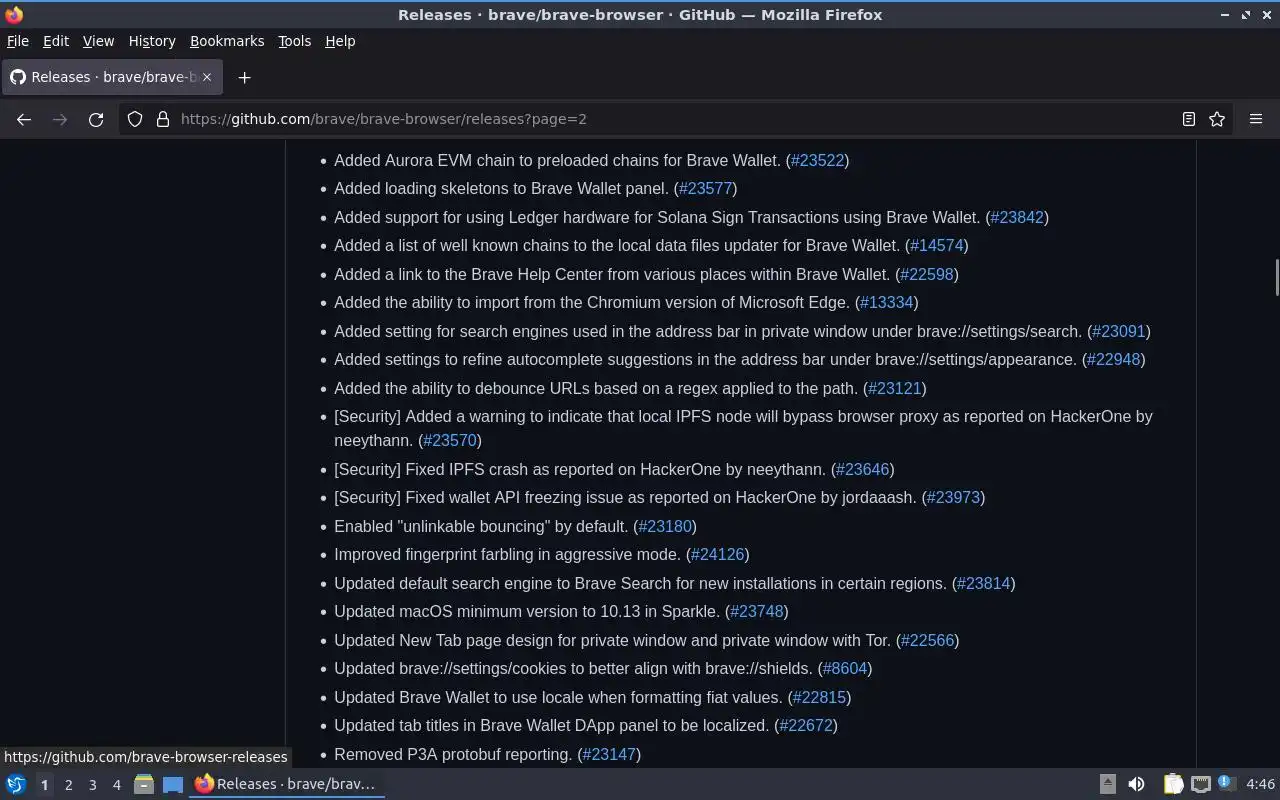This screenshot has width=1280, height=800.
Task: Switch to workspace 1
Action: 44,785
